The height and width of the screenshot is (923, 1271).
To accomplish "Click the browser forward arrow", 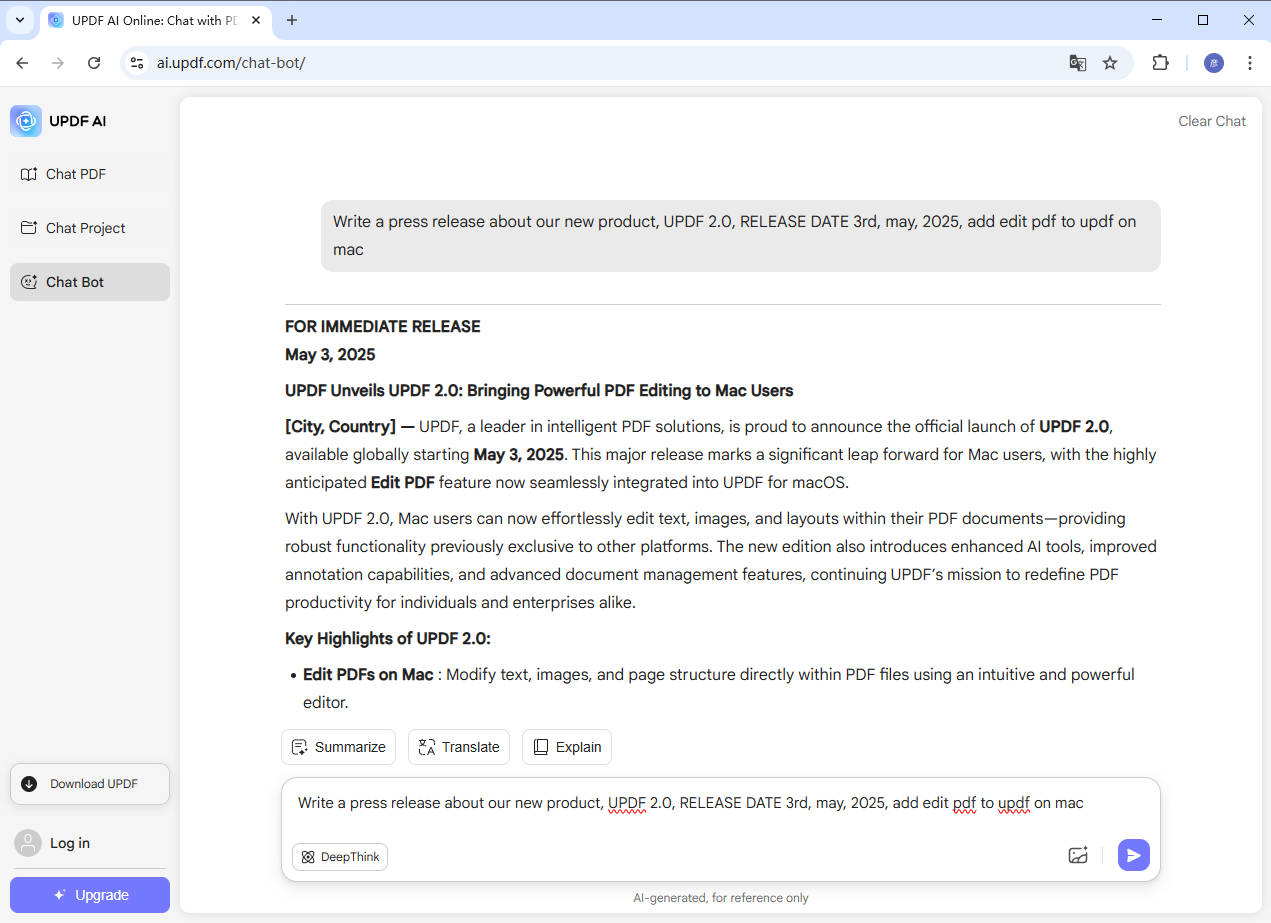I will 58,62.
